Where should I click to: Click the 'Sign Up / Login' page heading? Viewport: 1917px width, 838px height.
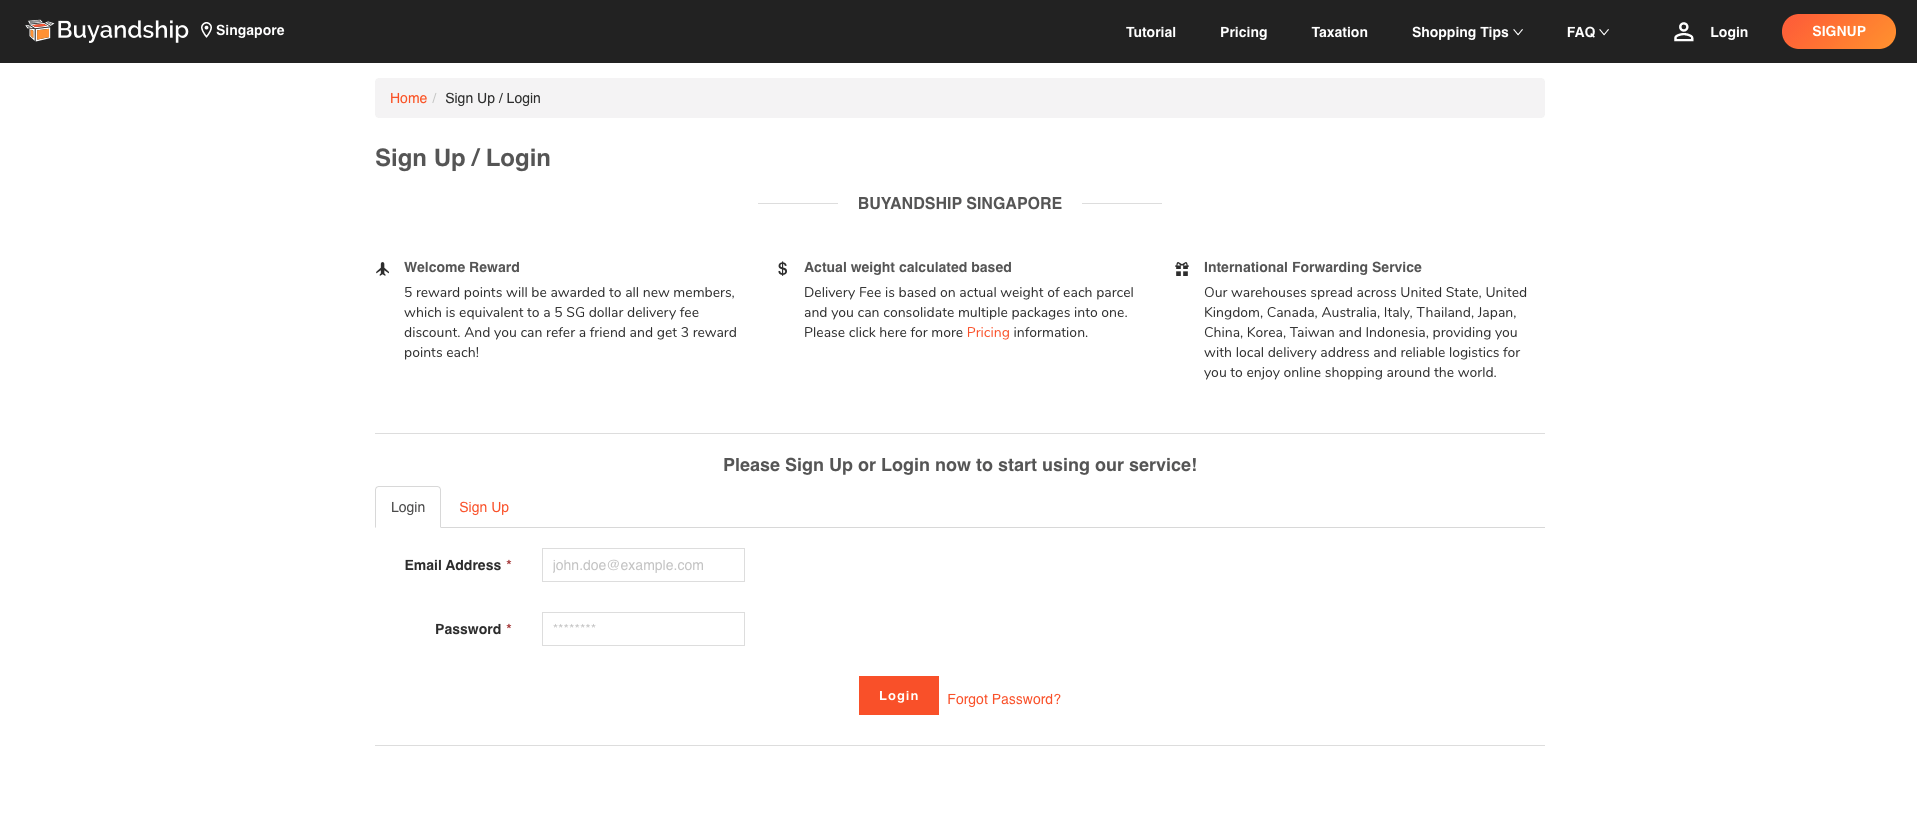[x=463, y=158]
